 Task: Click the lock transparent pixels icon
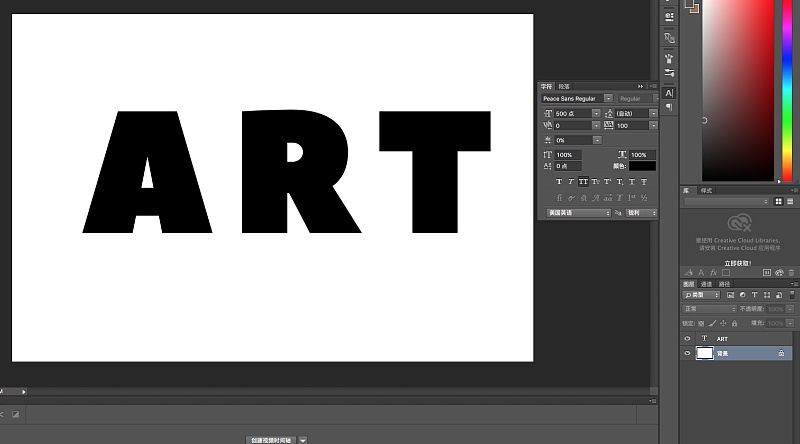(701, 323)
